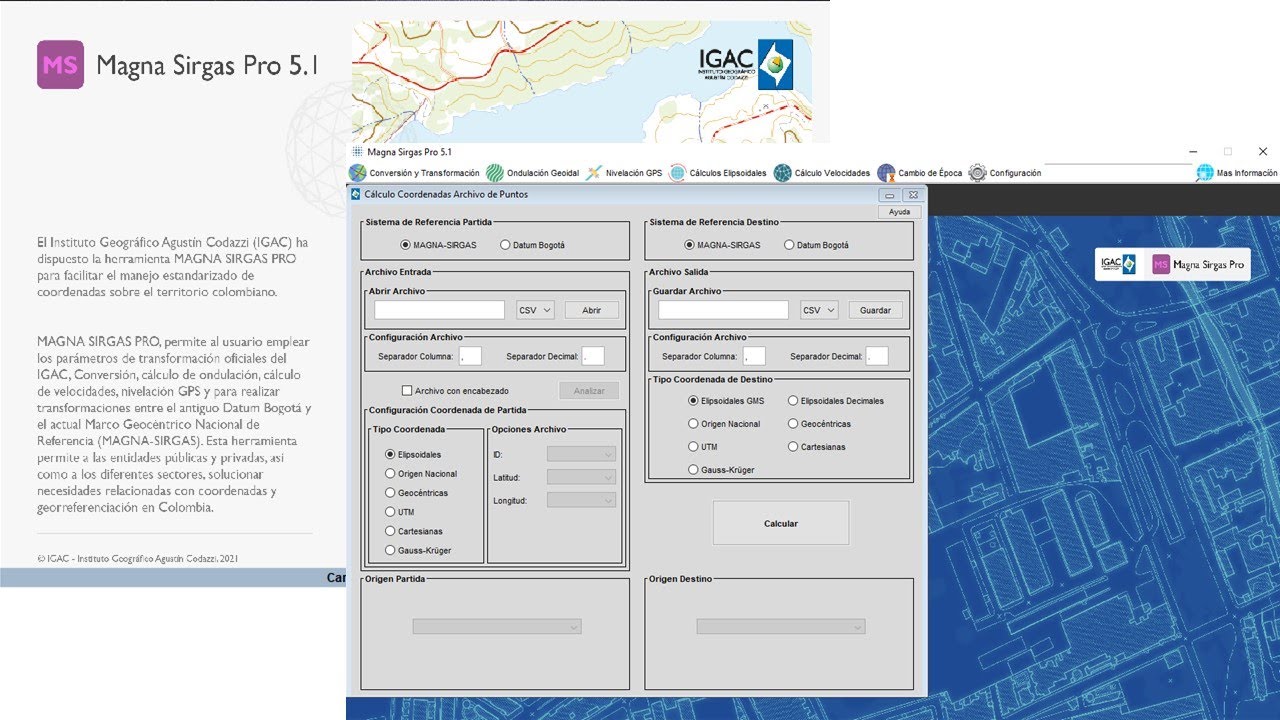Choose Gauss-Krüger destination type
The width and height of the screenshot is (1280, 720).
pos(693,469)
